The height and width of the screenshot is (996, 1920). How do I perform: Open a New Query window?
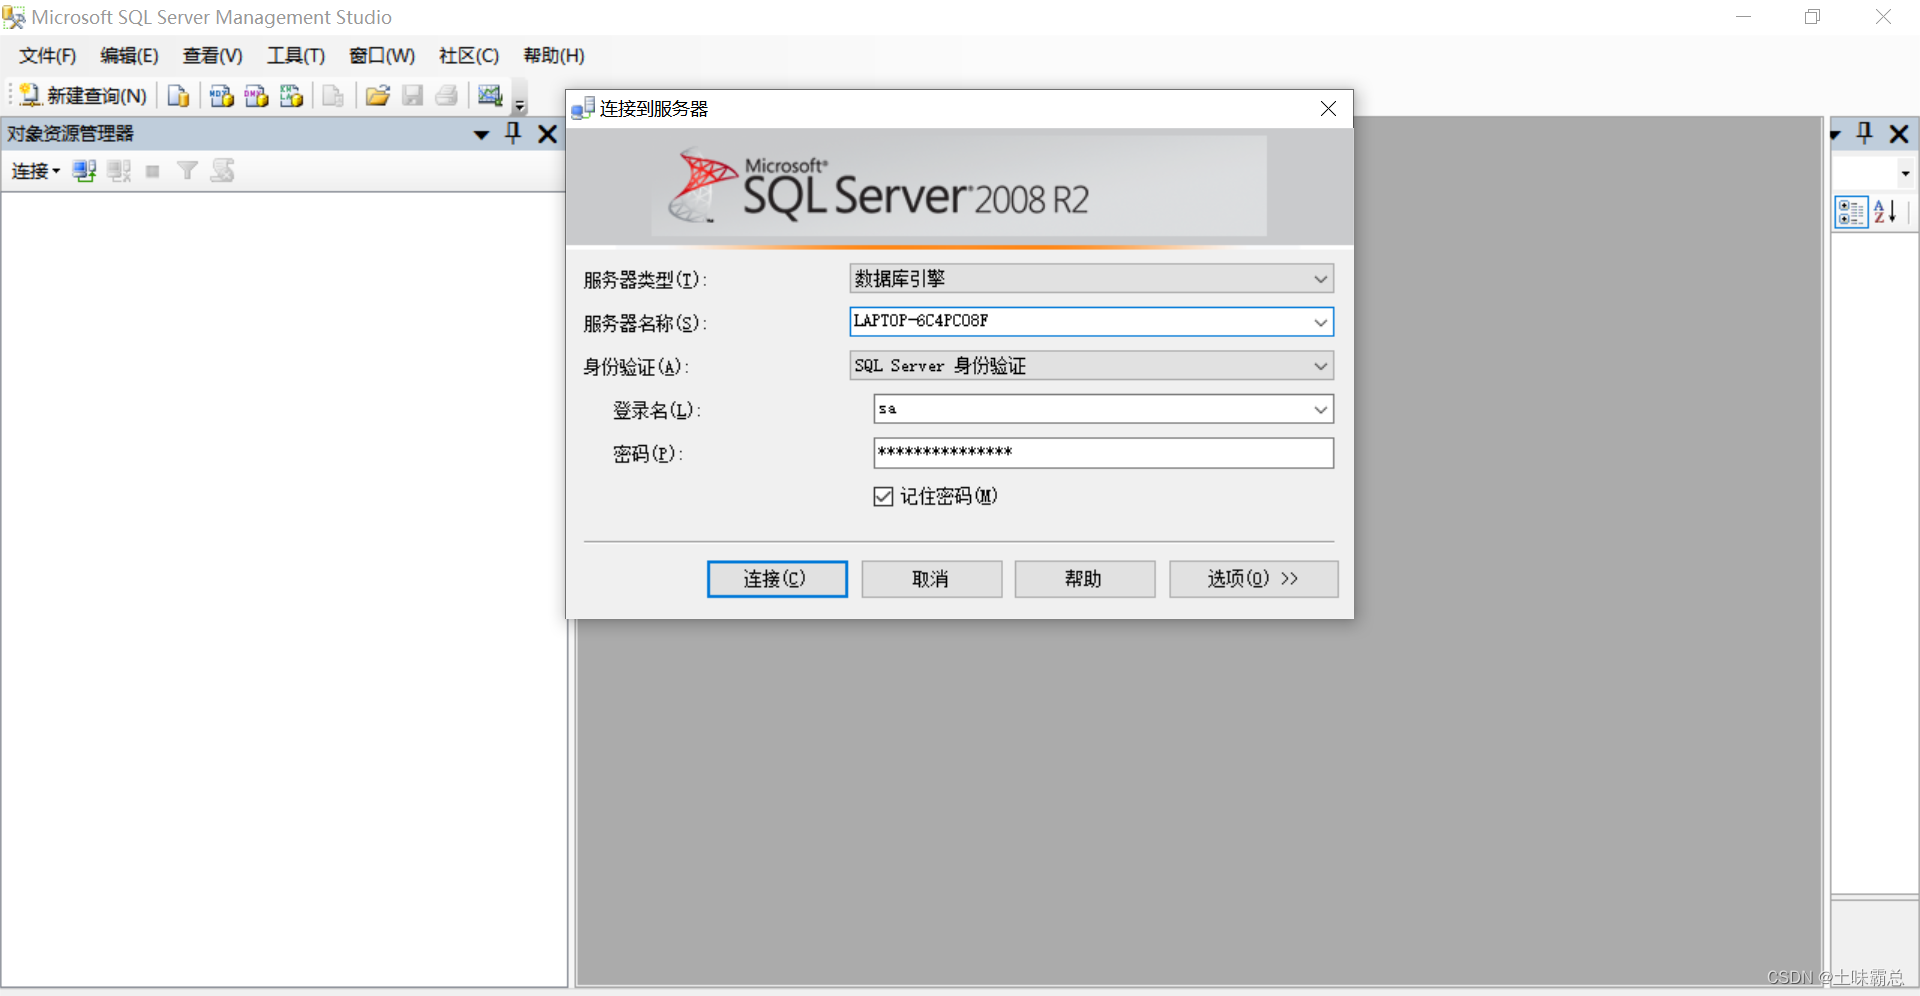coord(80,95)
